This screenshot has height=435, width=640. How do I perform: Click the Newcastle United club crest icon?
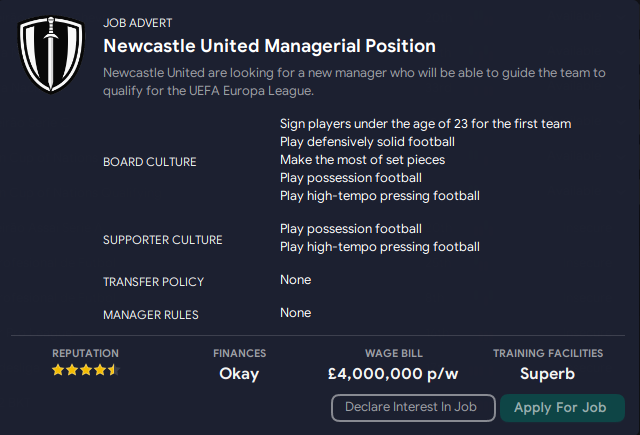[x=49, y=55]
